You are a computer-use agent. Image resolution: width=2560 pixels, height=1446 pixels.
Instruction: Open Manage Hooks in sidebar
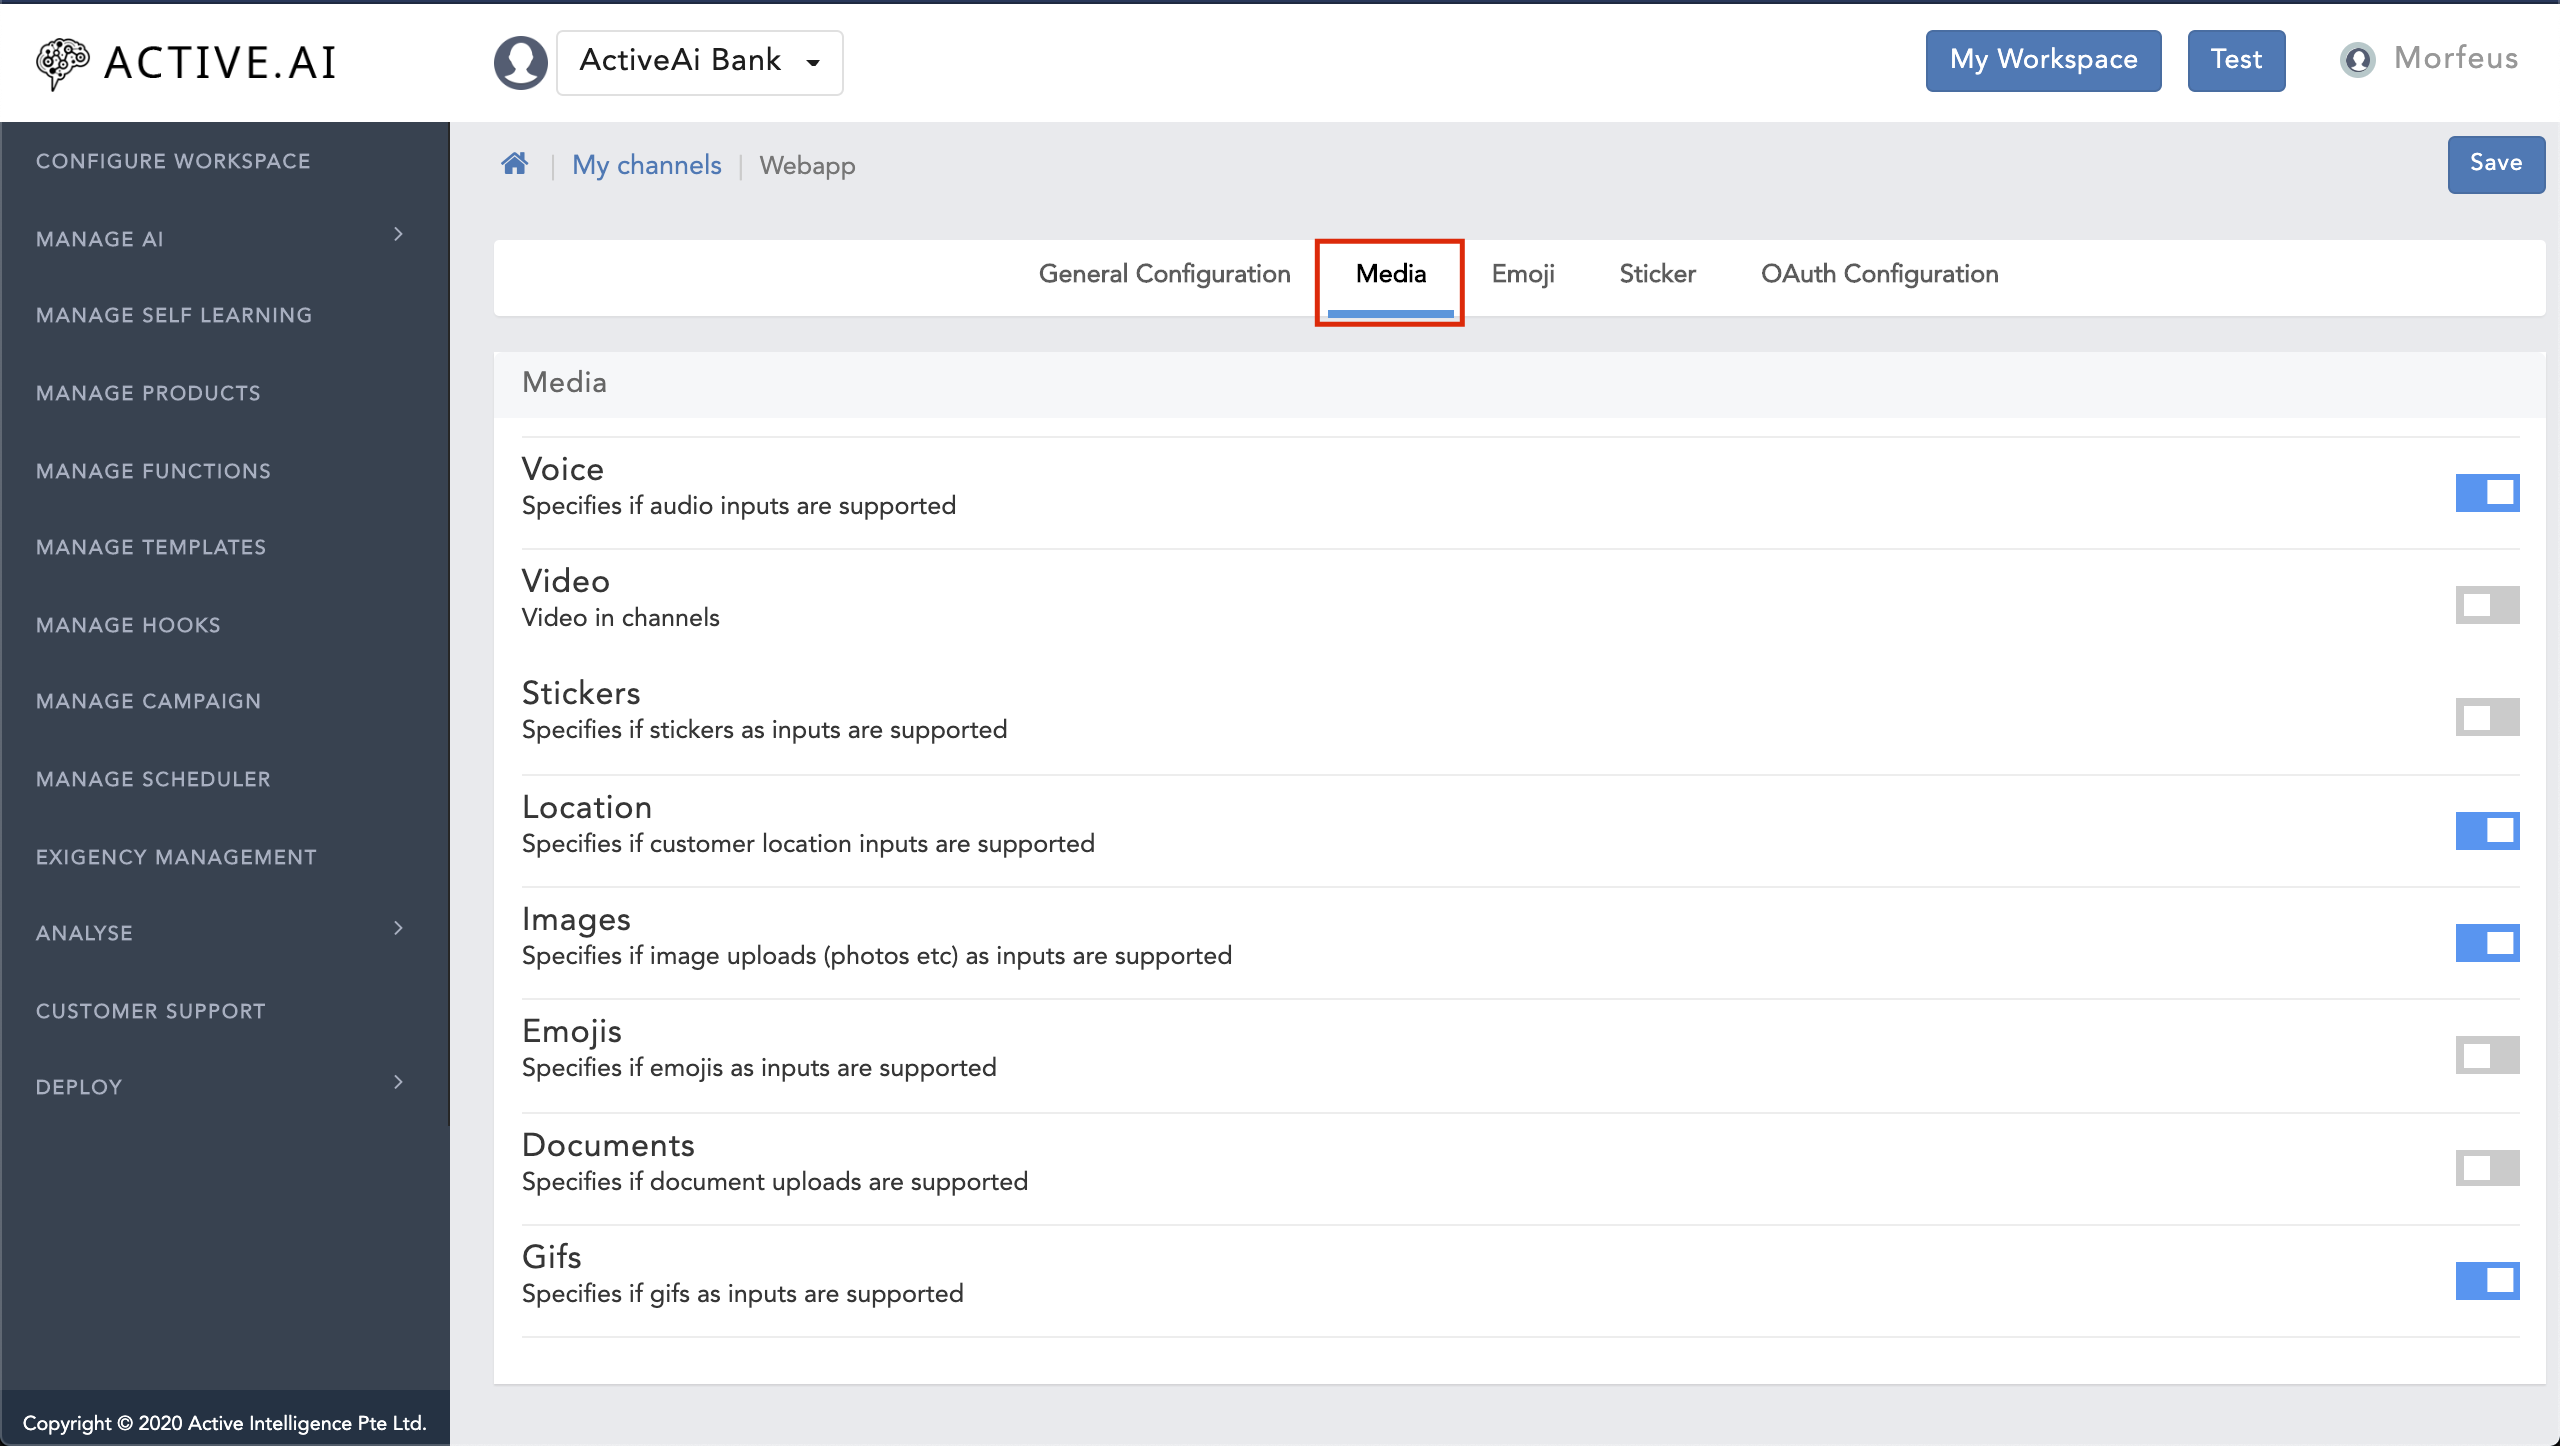[128, 625]
